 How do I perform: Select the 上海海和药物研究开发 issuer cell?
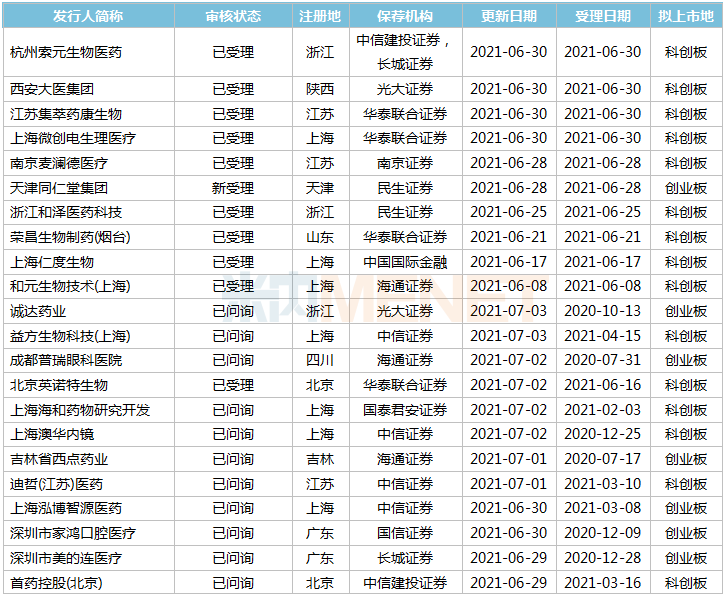coord(88,410)
